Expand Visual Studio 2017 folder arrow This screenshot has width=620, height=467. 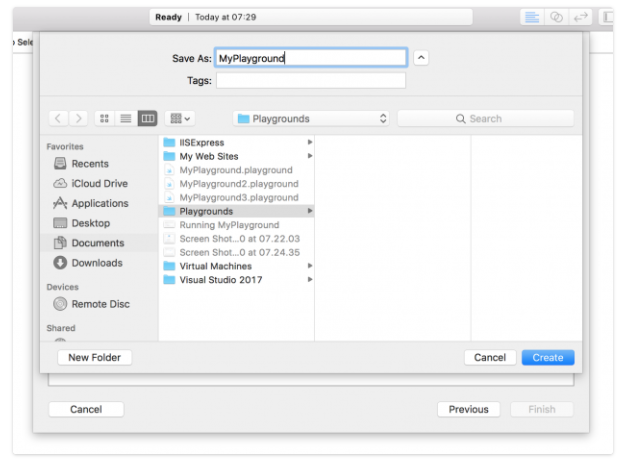(x=310, y=280)
